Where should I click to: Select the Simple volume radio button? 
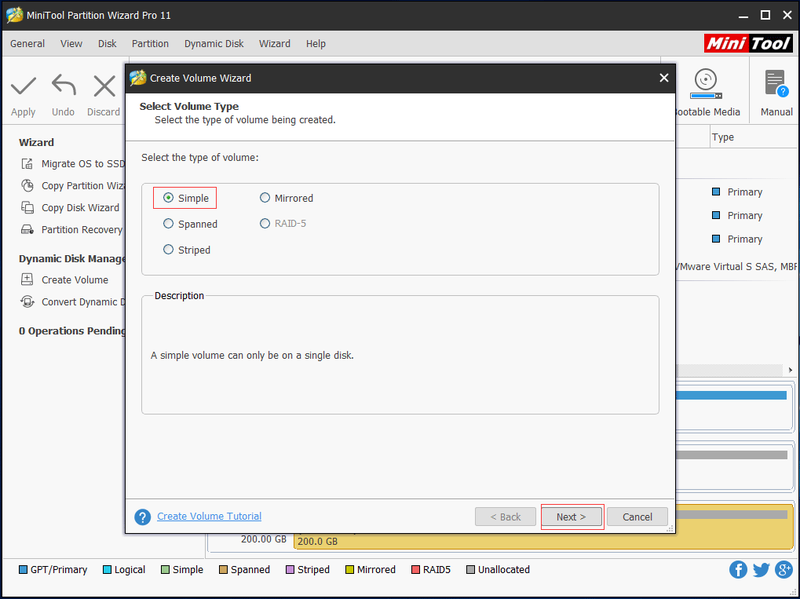pyautogui.click(x=168, y=198)
